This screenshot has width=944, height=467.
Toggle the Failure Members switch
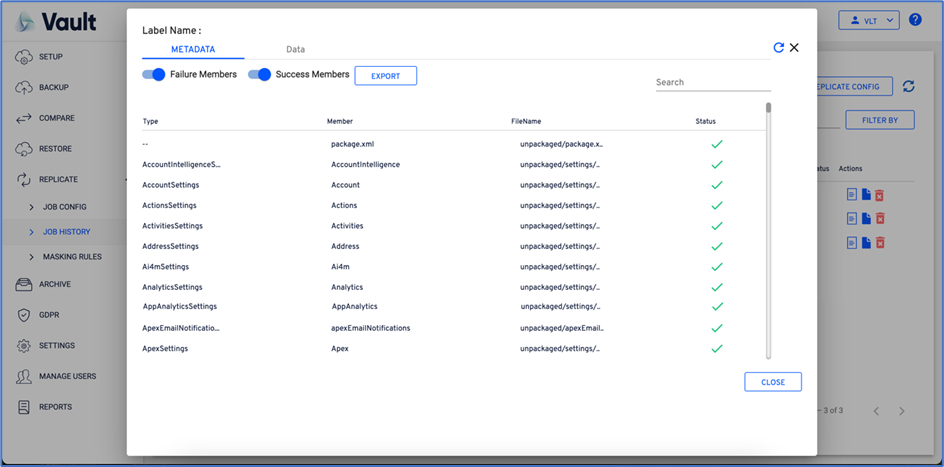154,74
